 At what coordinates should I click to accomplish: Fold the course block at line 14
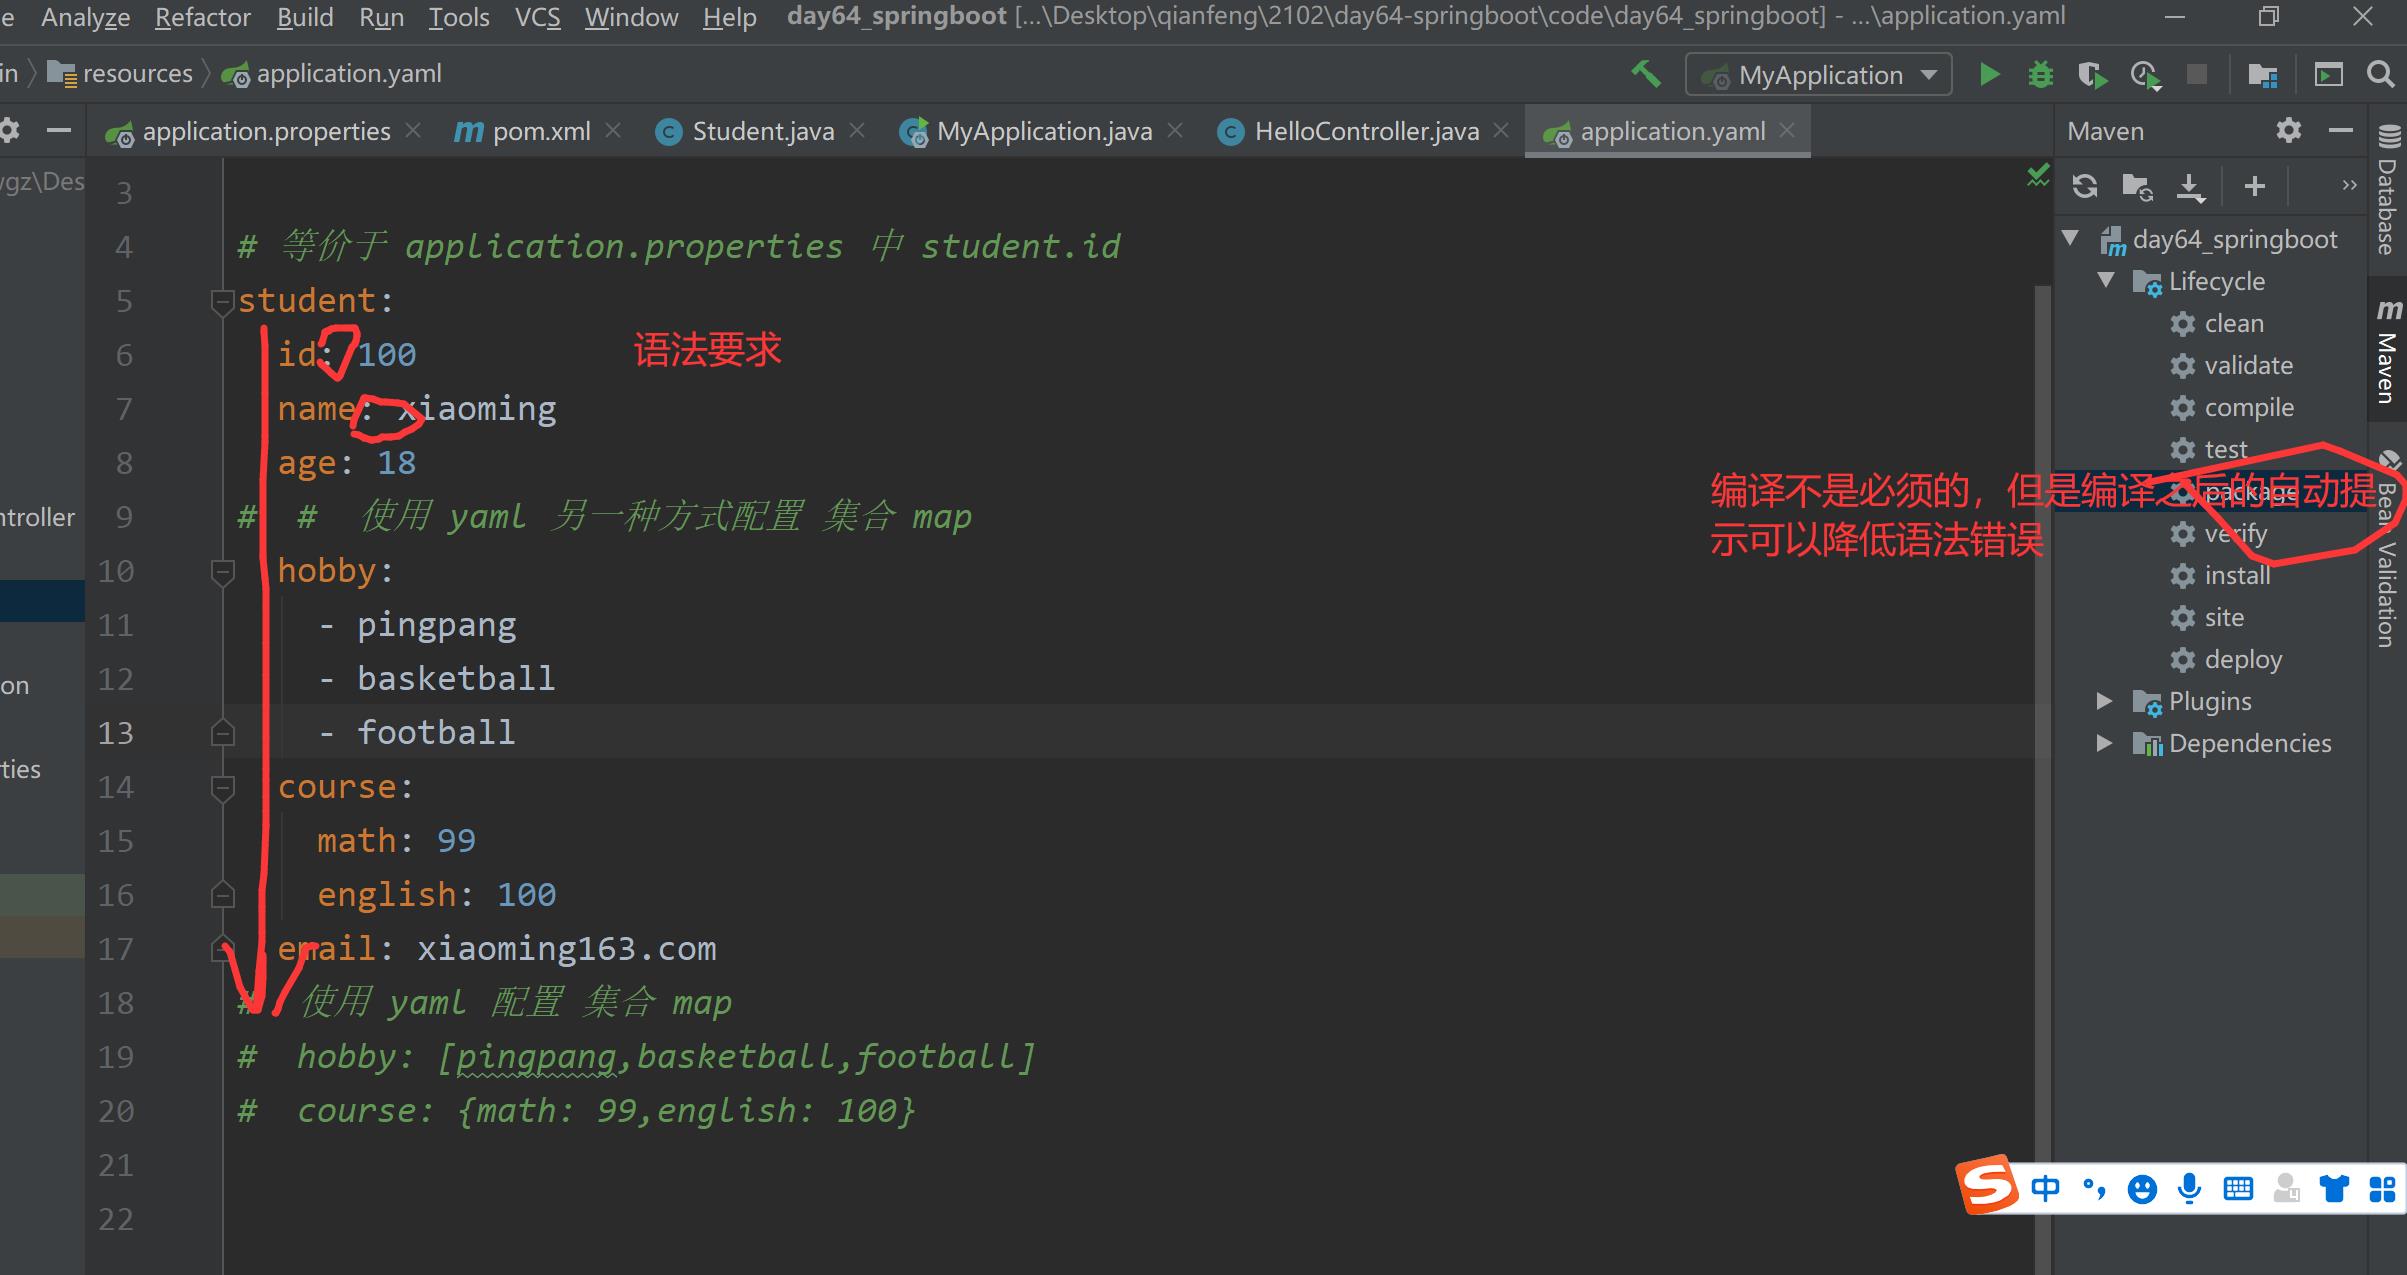(x=222, y=787)
